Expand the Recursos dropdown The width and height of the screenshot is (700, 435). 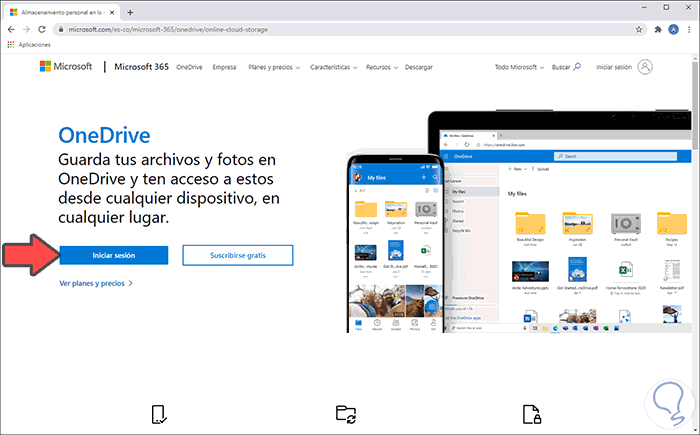click(382, 67)
